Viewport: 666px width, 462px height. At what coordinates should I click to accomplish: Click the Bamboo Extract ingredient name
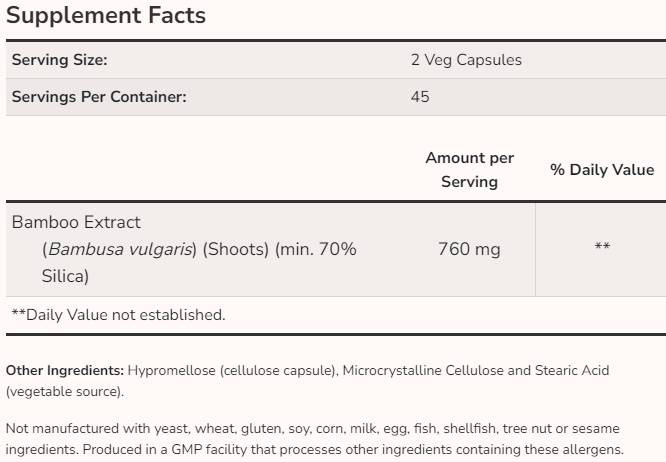76,222
